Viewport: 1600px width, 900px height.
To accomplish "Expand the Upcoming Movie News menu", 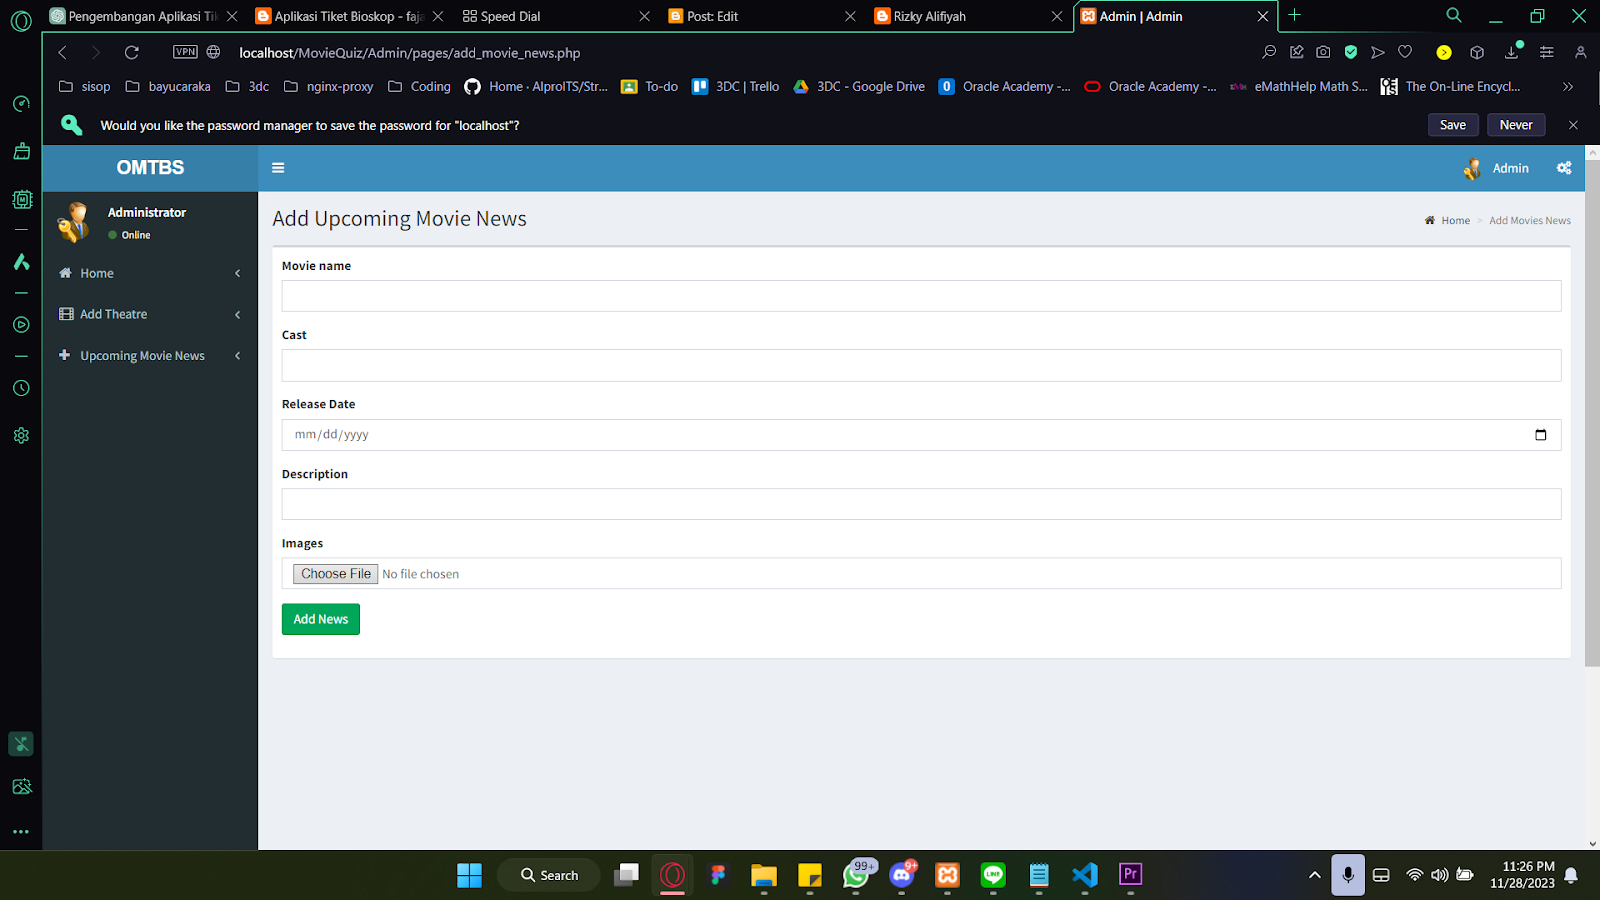I will click(150, 356).
